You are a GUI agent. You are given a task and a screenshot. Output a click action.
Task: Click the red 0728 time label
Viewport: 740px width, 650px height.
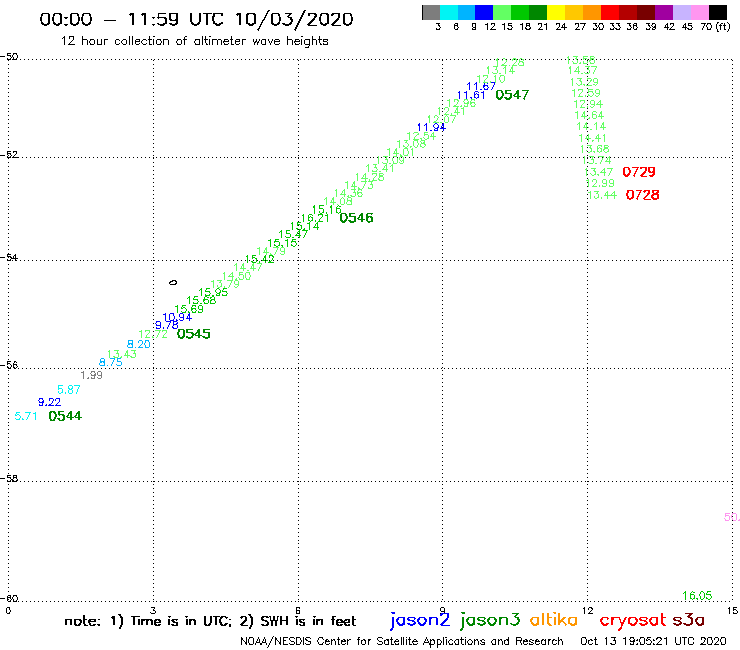pos(642,195)
